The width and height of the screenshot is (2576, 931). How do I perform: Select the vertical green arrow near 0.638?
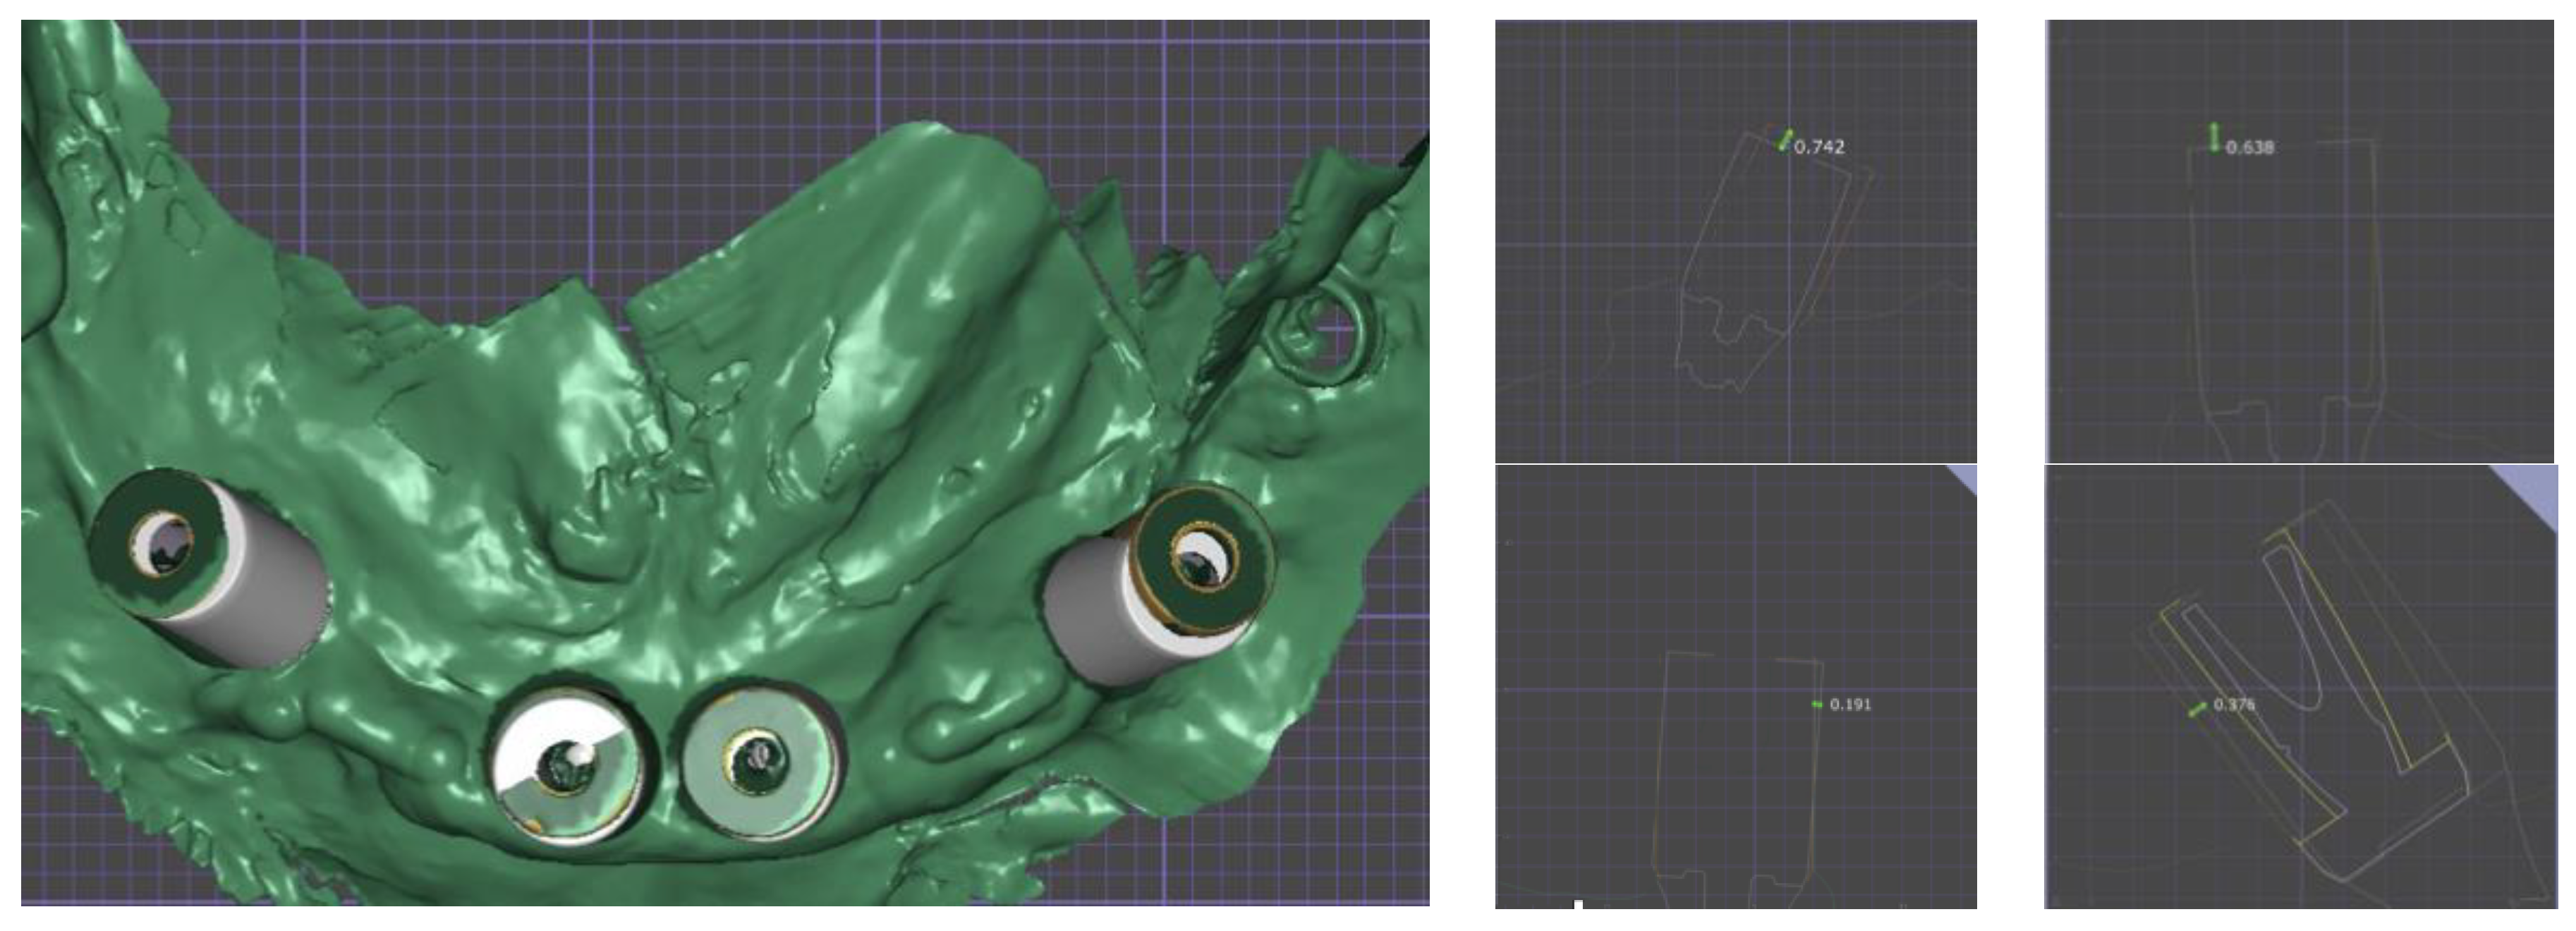[2215, 137]
